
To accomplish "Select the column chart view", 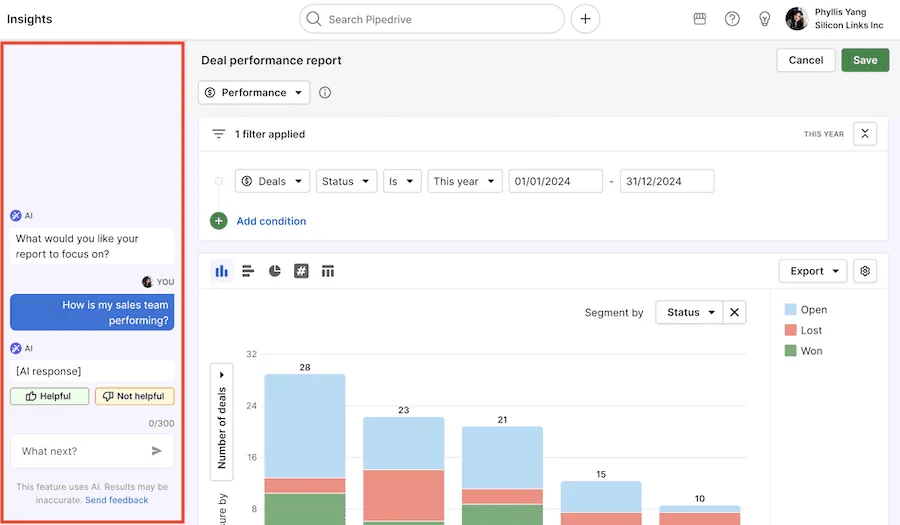I will 222,271.
